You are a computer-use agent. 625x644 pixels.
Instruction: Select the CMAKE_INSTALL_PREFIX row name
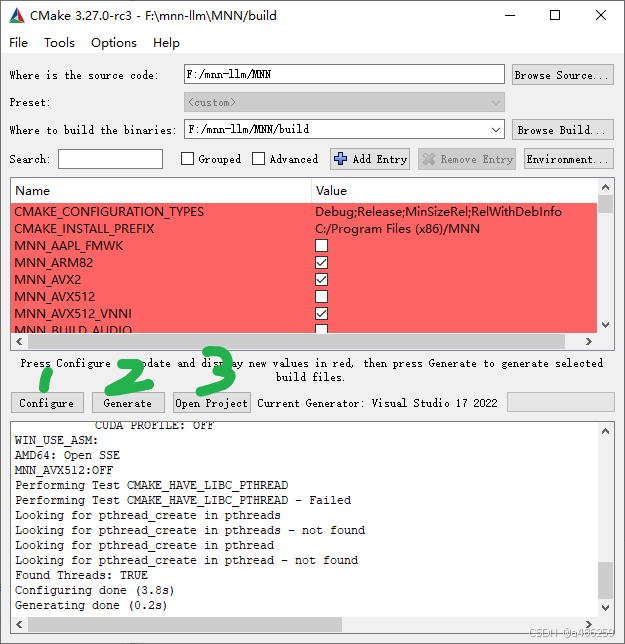[x=84, y=229]
